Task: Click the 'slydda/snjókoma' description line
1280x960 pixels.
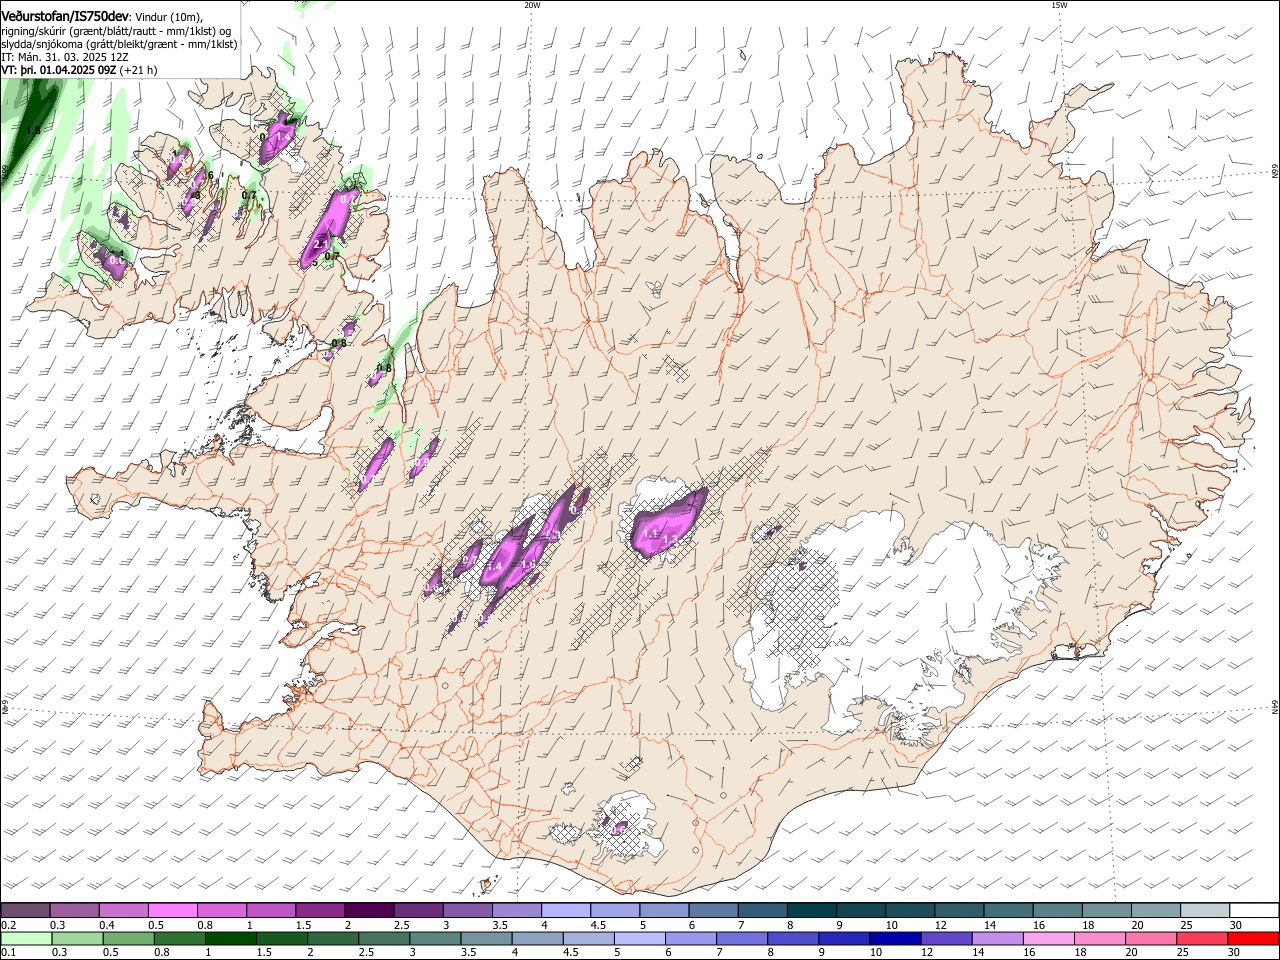Action: (x=119, y=44)
